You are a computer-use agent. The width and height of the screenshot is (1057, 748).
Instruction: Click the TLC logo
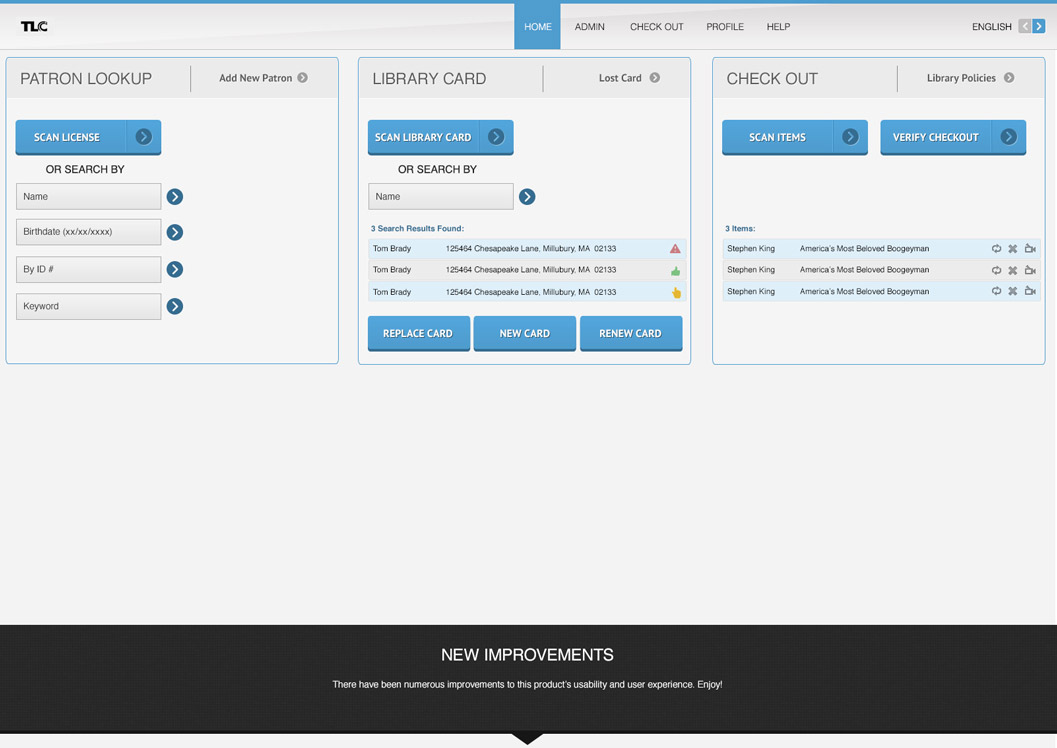[x=34, y=27]
